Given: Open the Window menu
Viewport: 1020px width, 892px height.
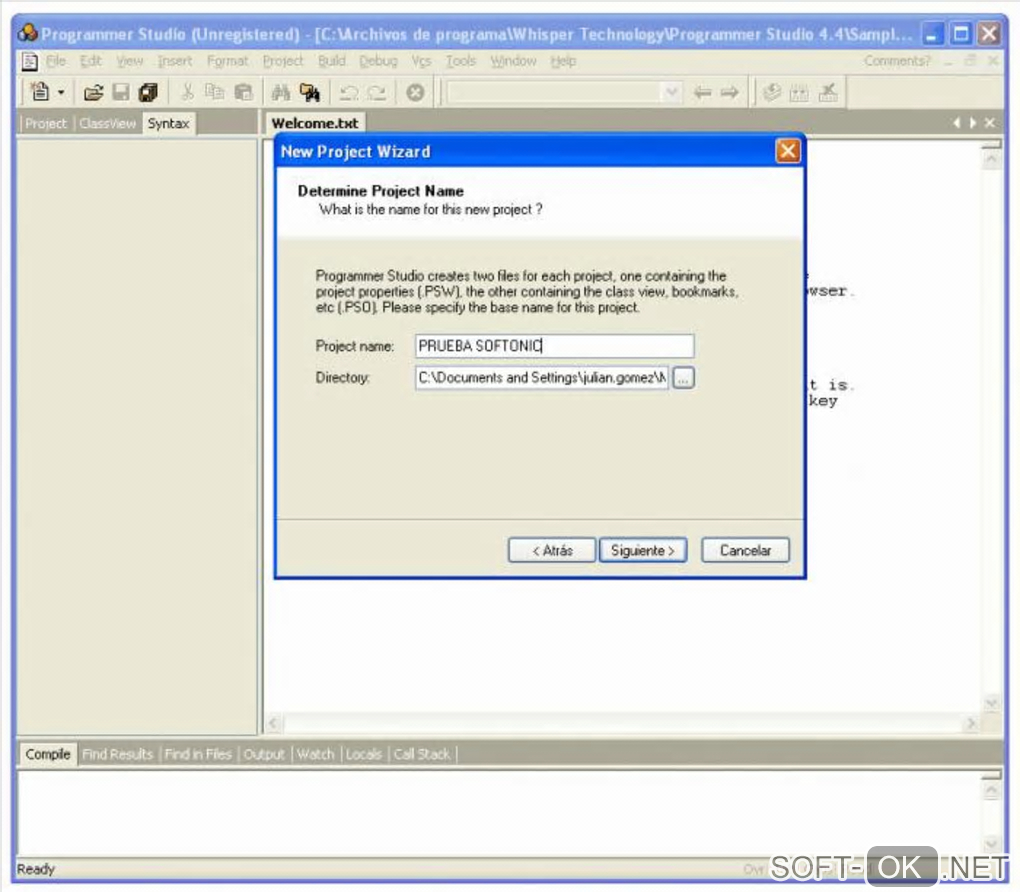Looking at the screenshot, I should (513, 61).
